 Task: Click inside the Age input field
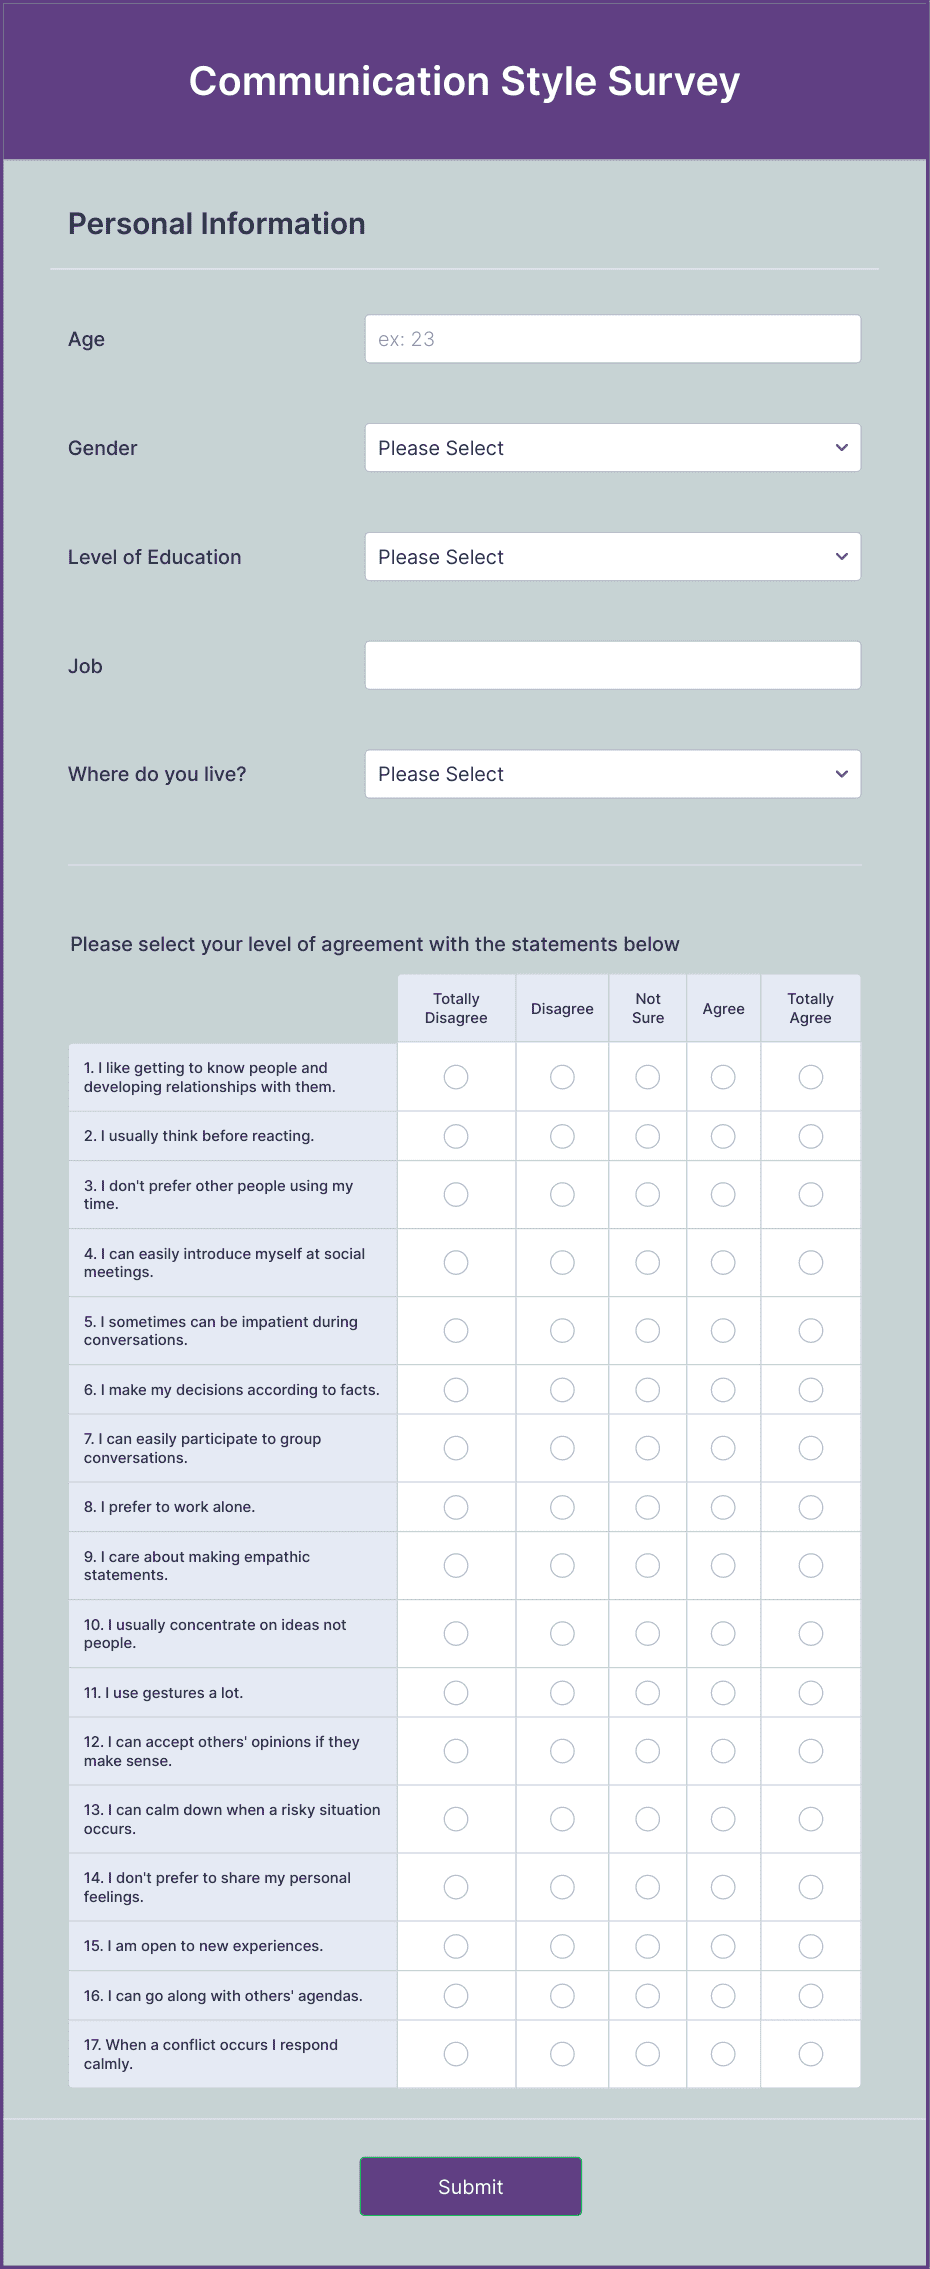click(x=612, y=338)
